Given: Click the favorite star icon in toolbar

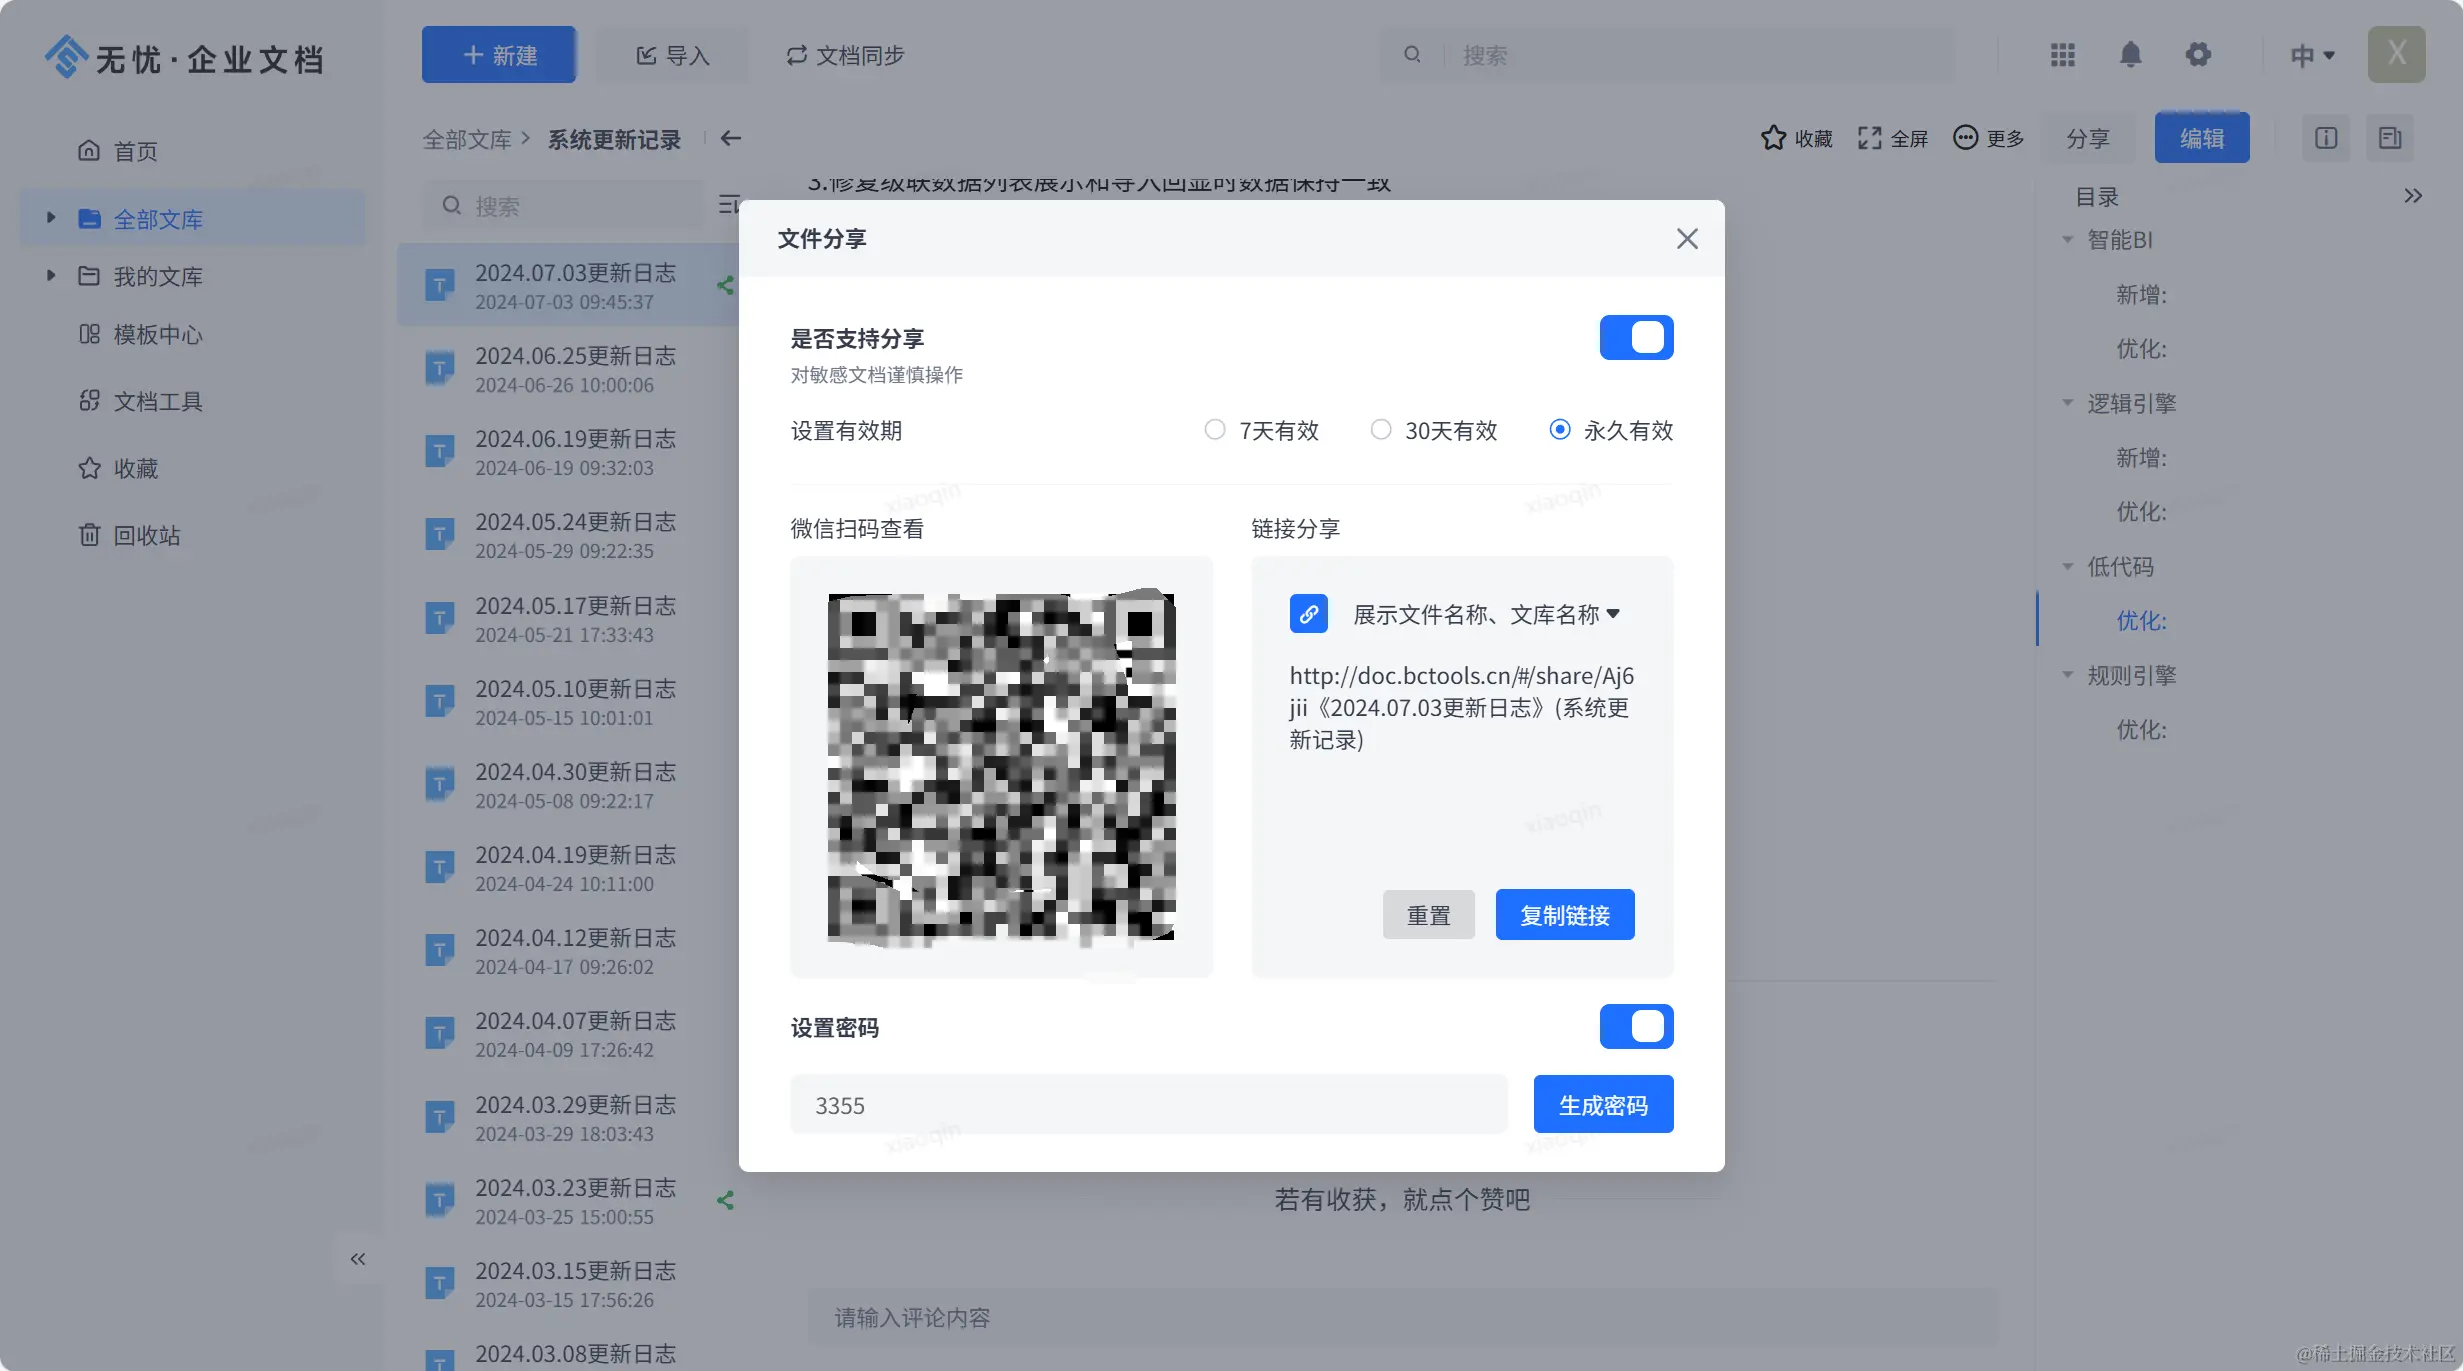Looking at the screenshot, I should point(1773,138).
